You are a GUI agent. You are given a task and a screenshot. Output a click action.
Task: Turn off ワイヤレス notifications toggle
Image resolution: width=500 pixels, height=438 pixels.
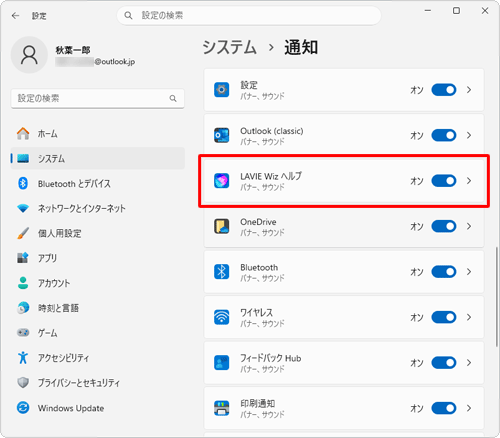pos(444,317)
